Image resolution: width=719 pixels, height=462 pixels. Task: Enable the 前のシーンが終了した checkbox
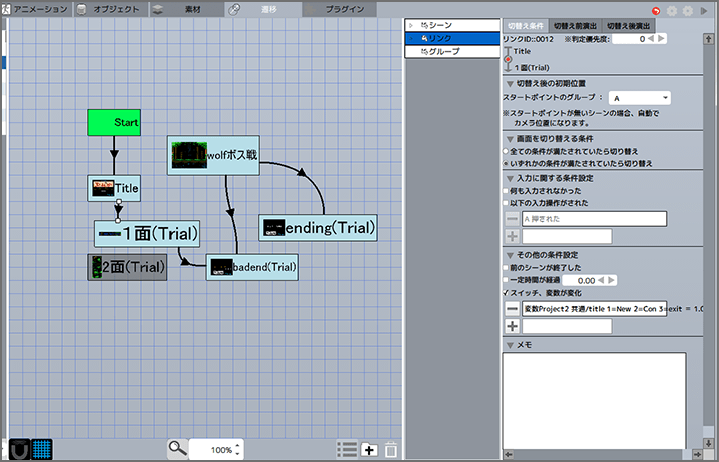click(506, 268)
